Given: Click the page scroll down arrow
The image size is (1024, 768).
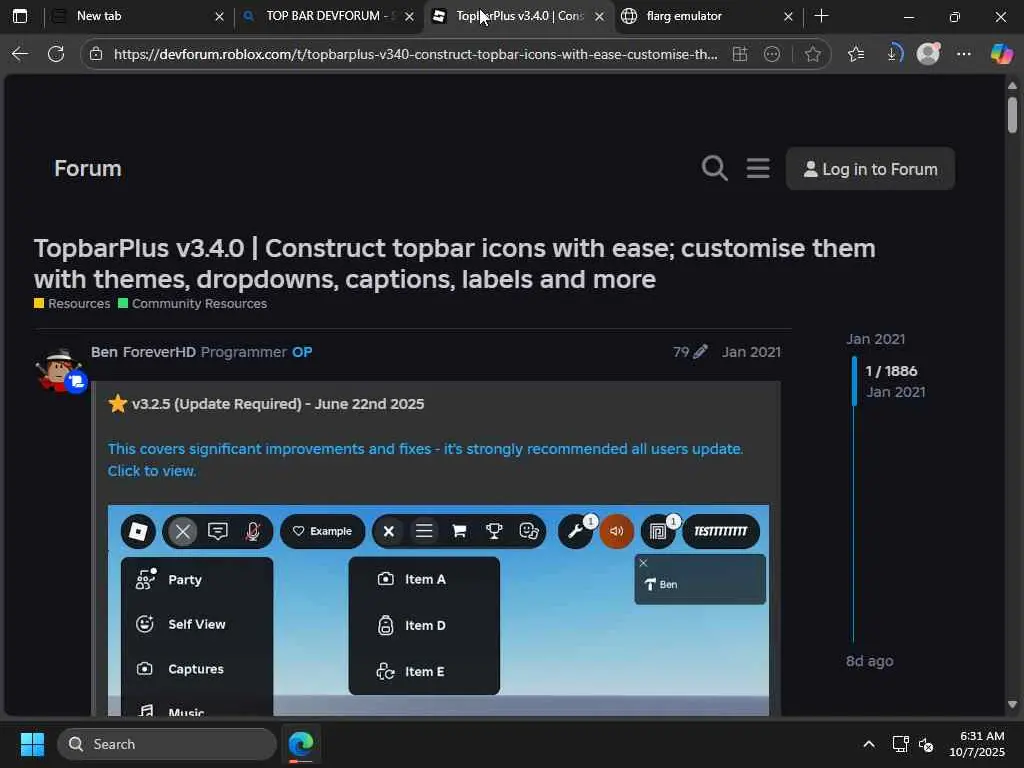Looking at the screenshot, I should [1012, 705].
